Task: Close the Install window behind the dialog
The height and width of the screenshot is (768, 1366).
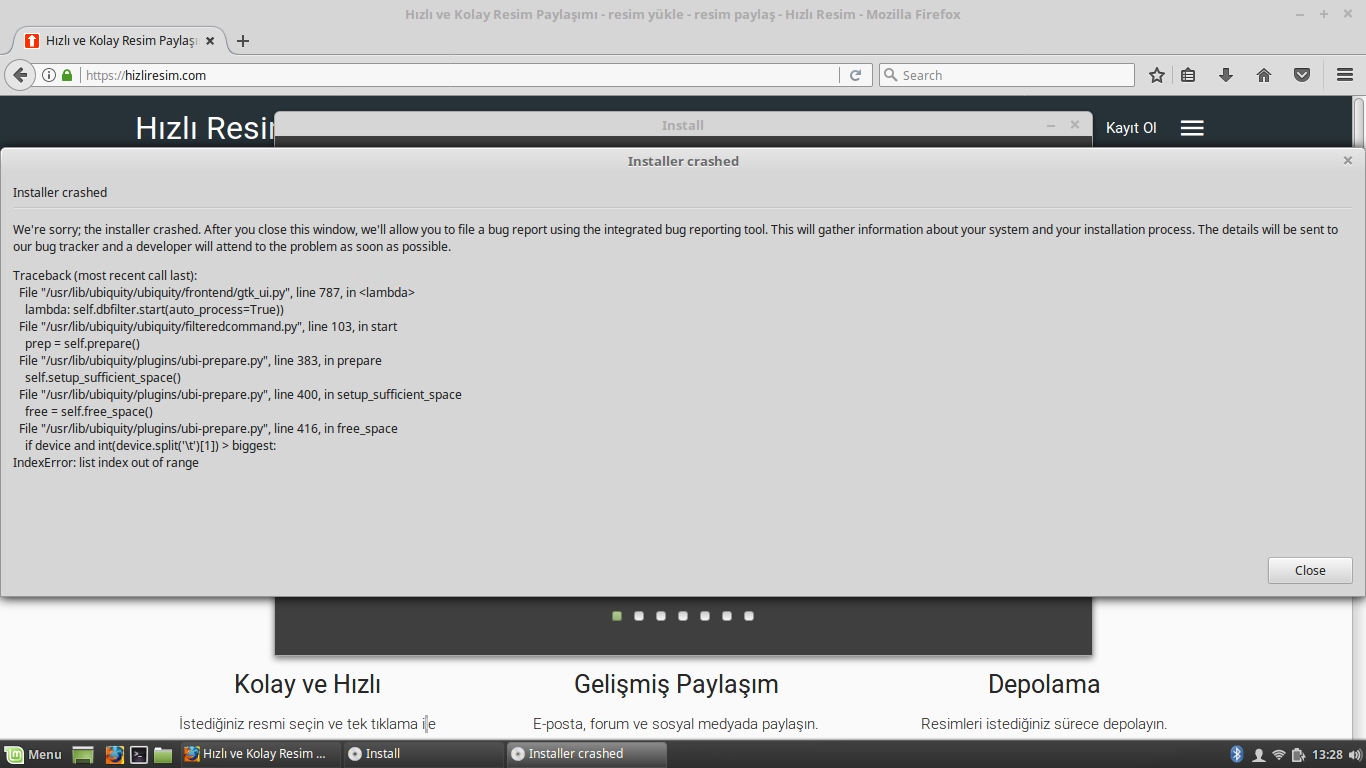Action: pos(1075,125)
